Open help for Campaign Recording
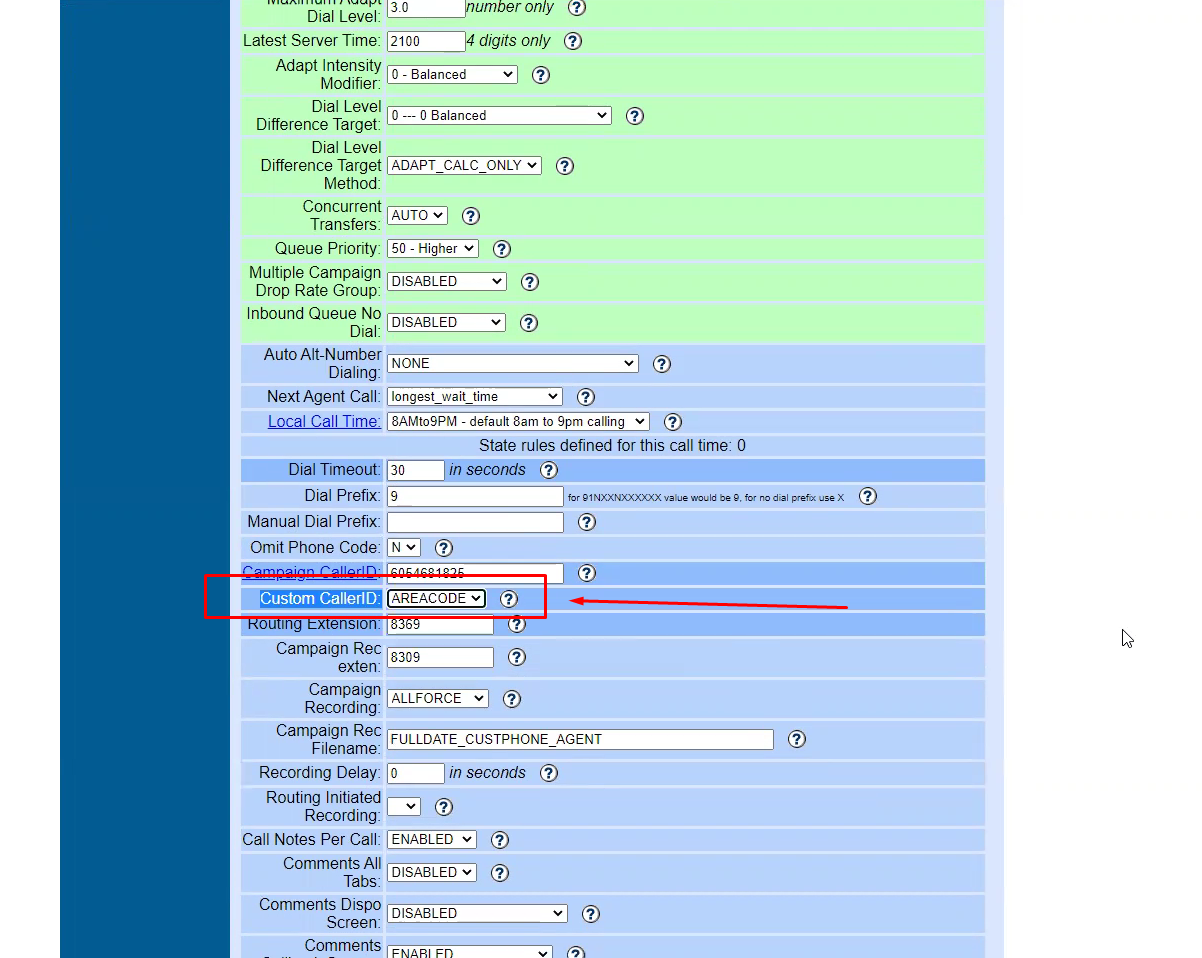 [512, 699]
